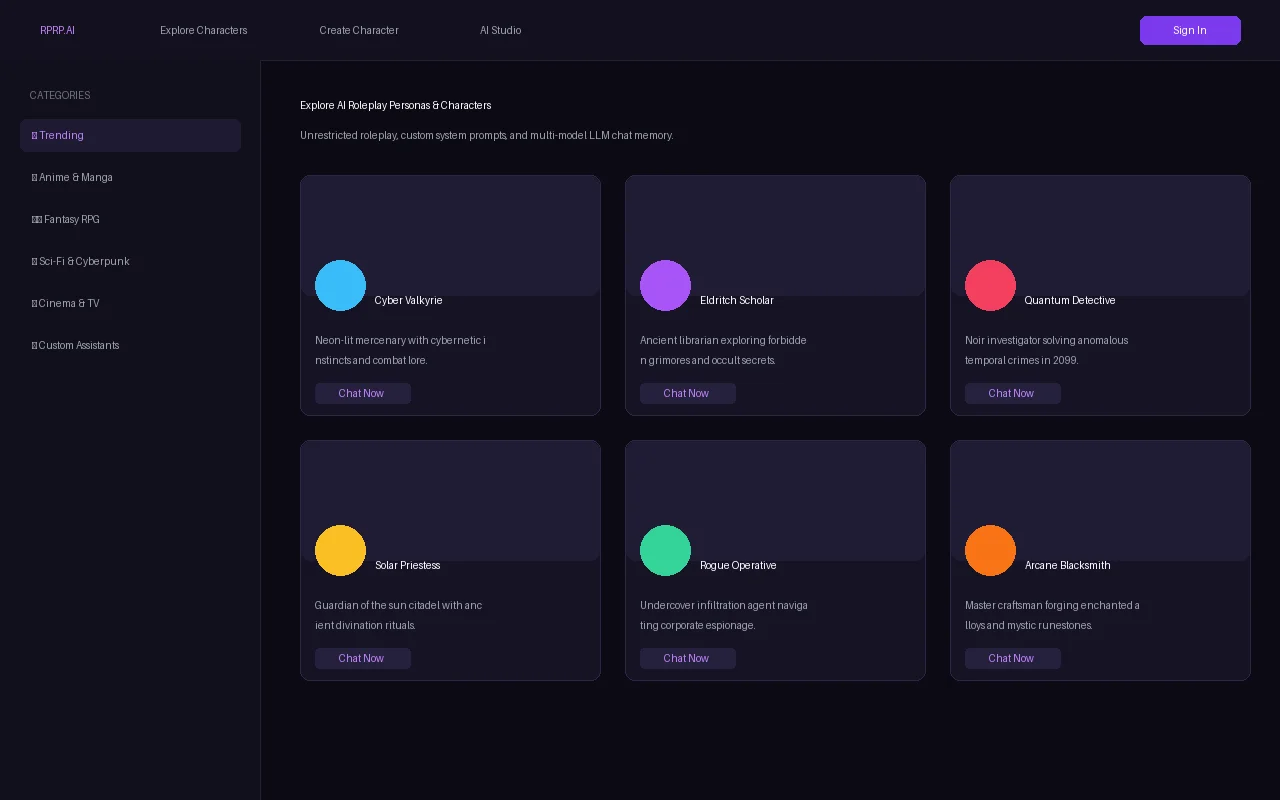Click the CATEGORIES sidebar label

click(60, 95)
